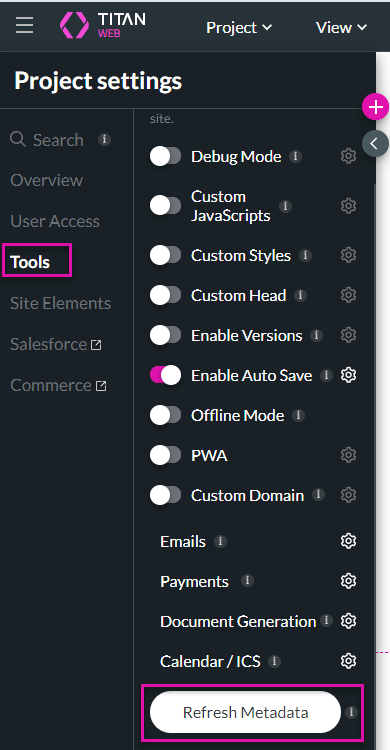The width and height of the screenshot is (390, 750).
Task: Collapse the settings panel with arrow button
Action: (x=375, y=143)
